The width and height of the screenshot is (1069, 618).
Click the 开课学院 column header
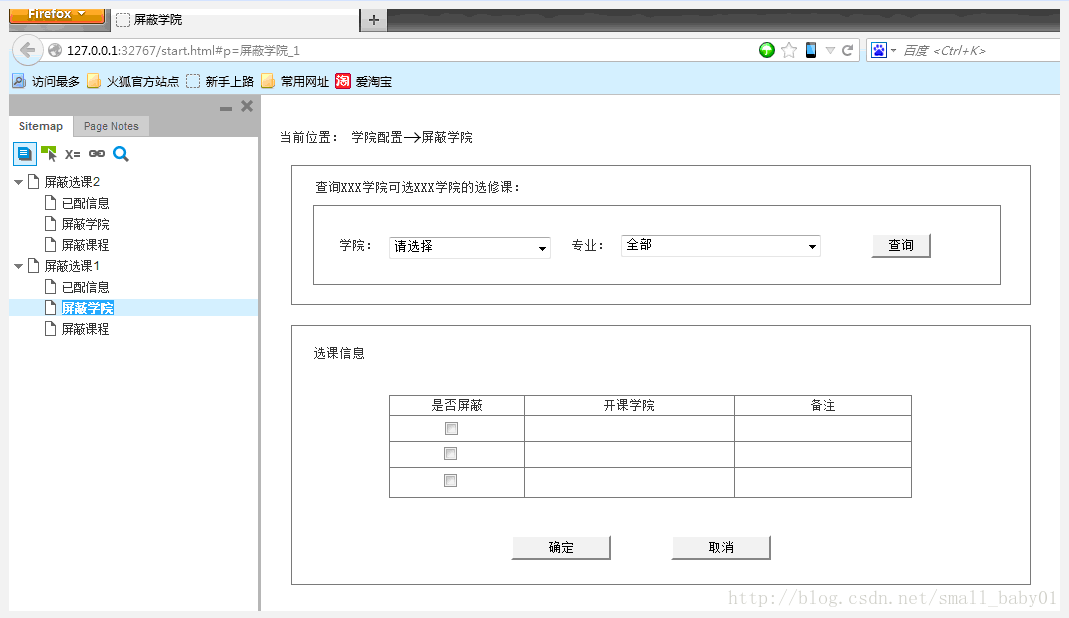(629, 405)
